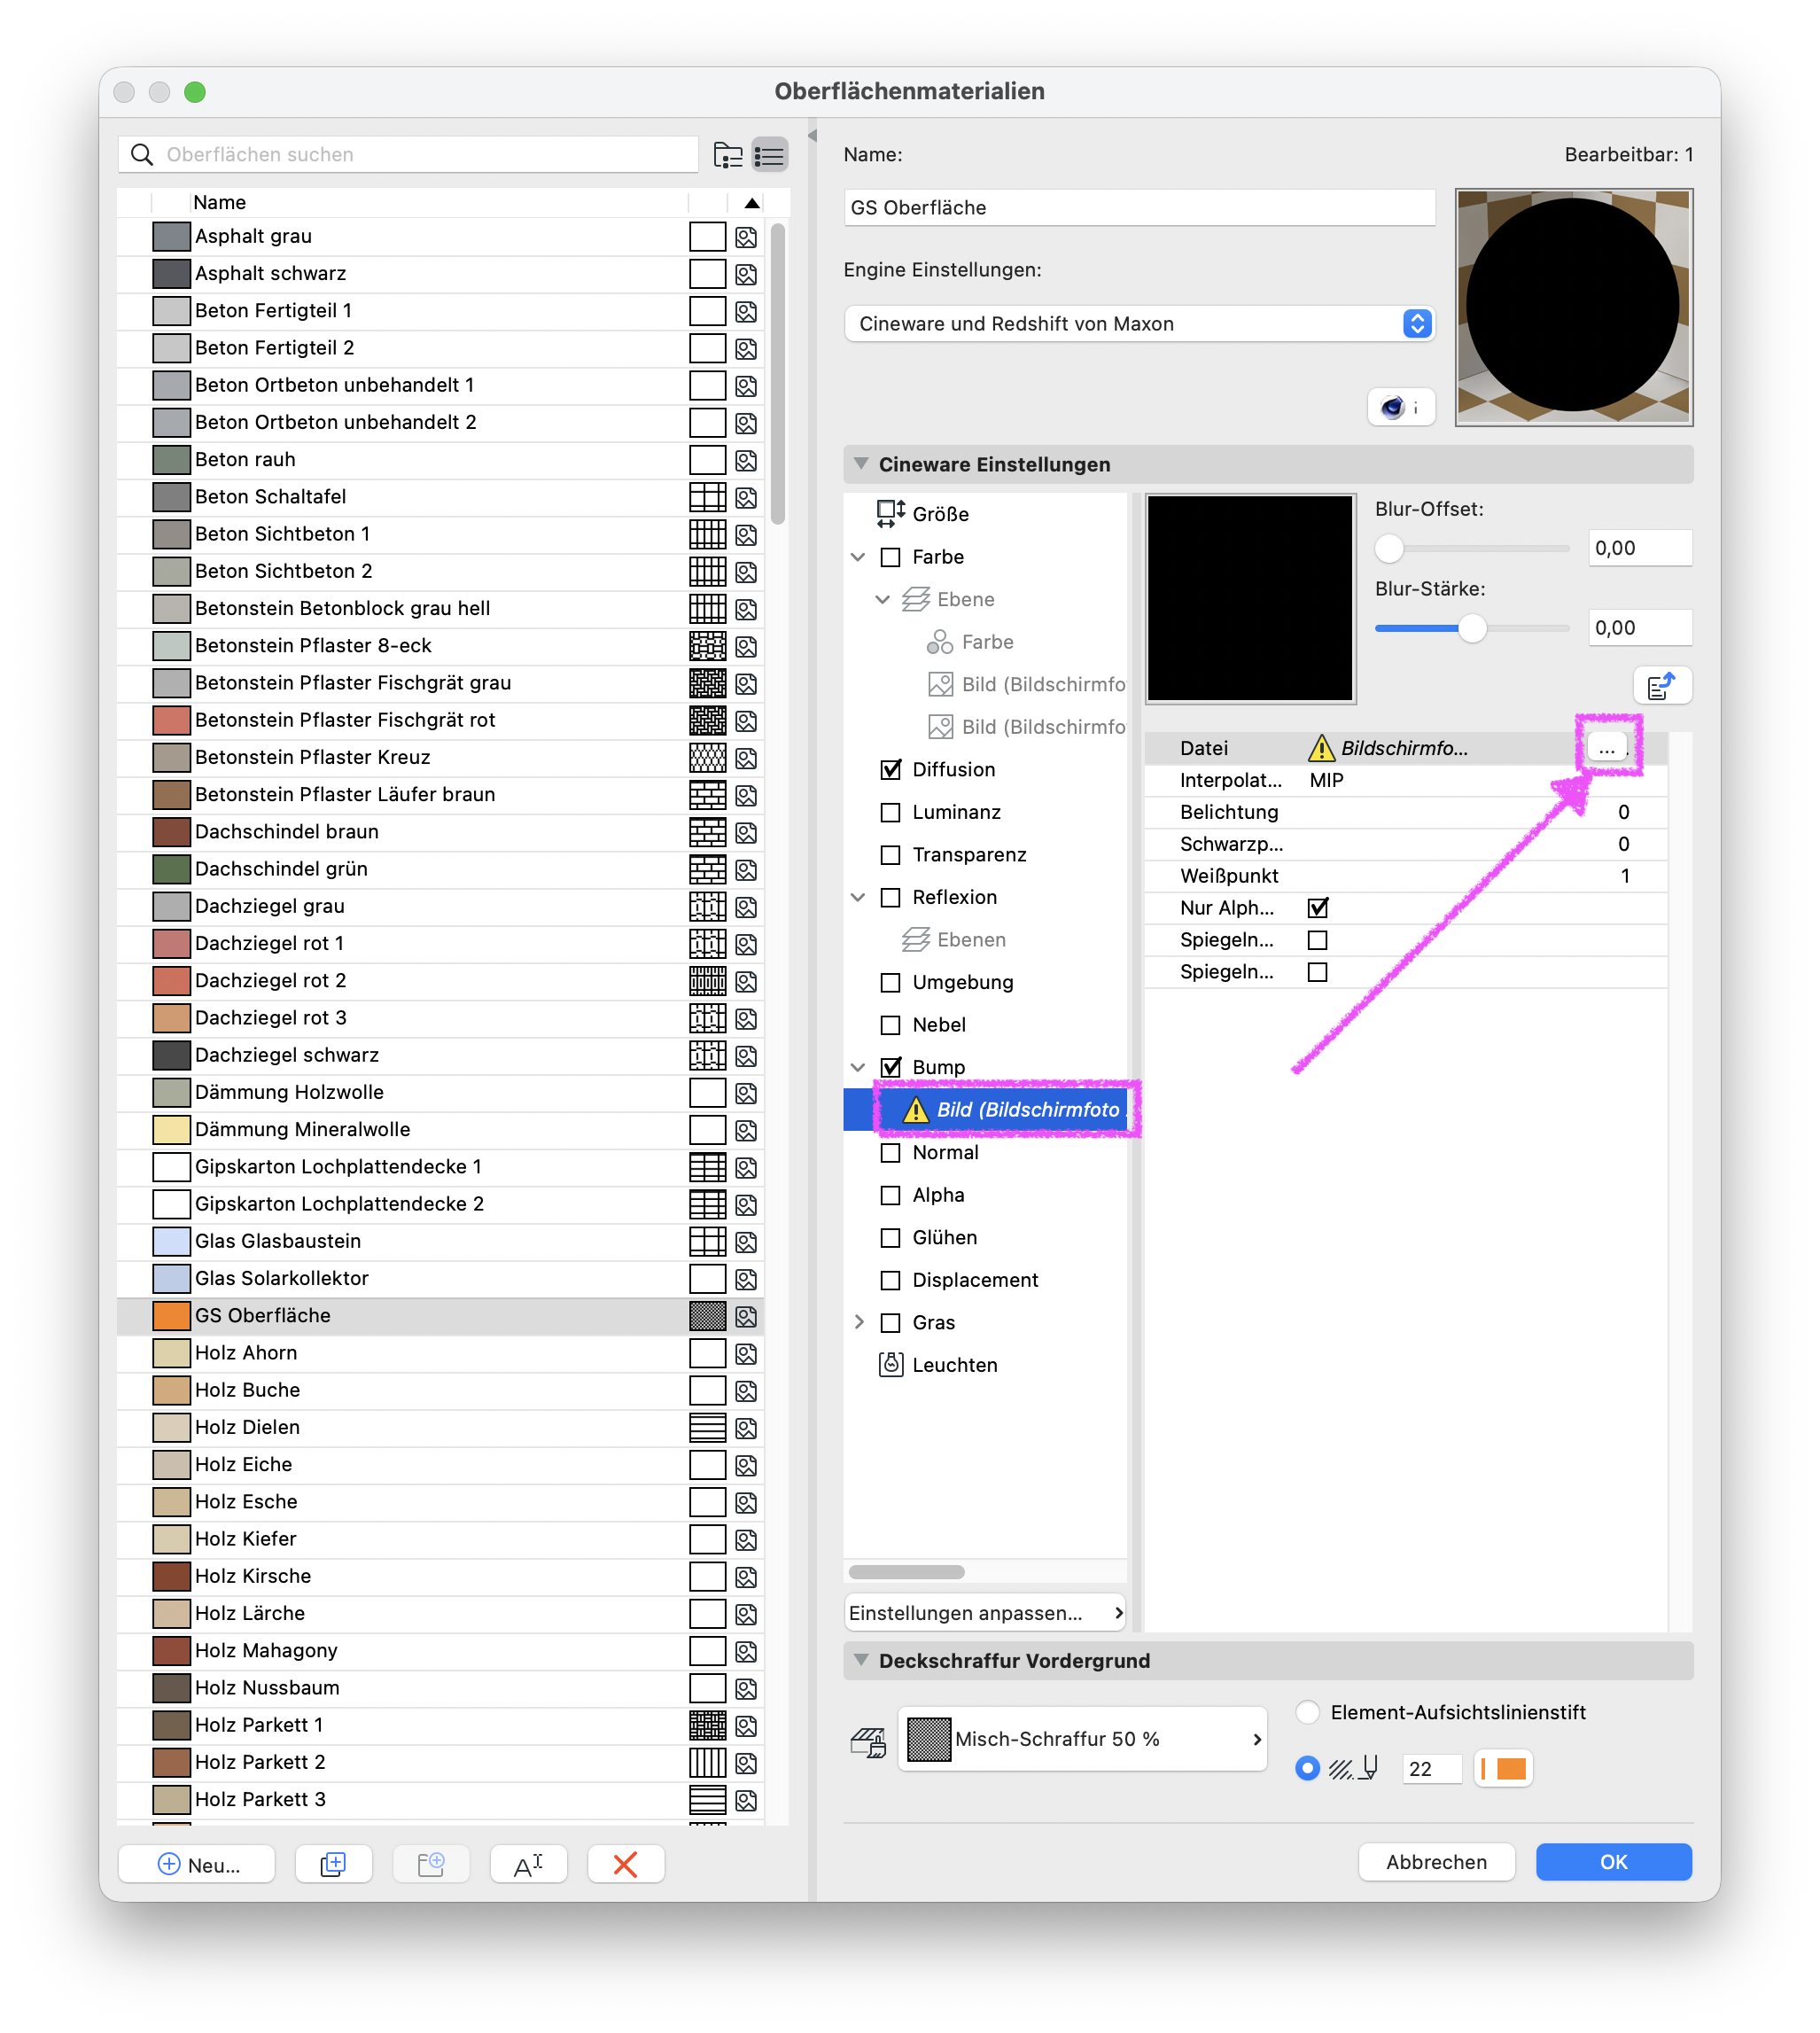The width and height of the screenshot is (1820, 2033).
Task: Click the texture export icon below Blur-Stärke
Action: coord(1662,686)
